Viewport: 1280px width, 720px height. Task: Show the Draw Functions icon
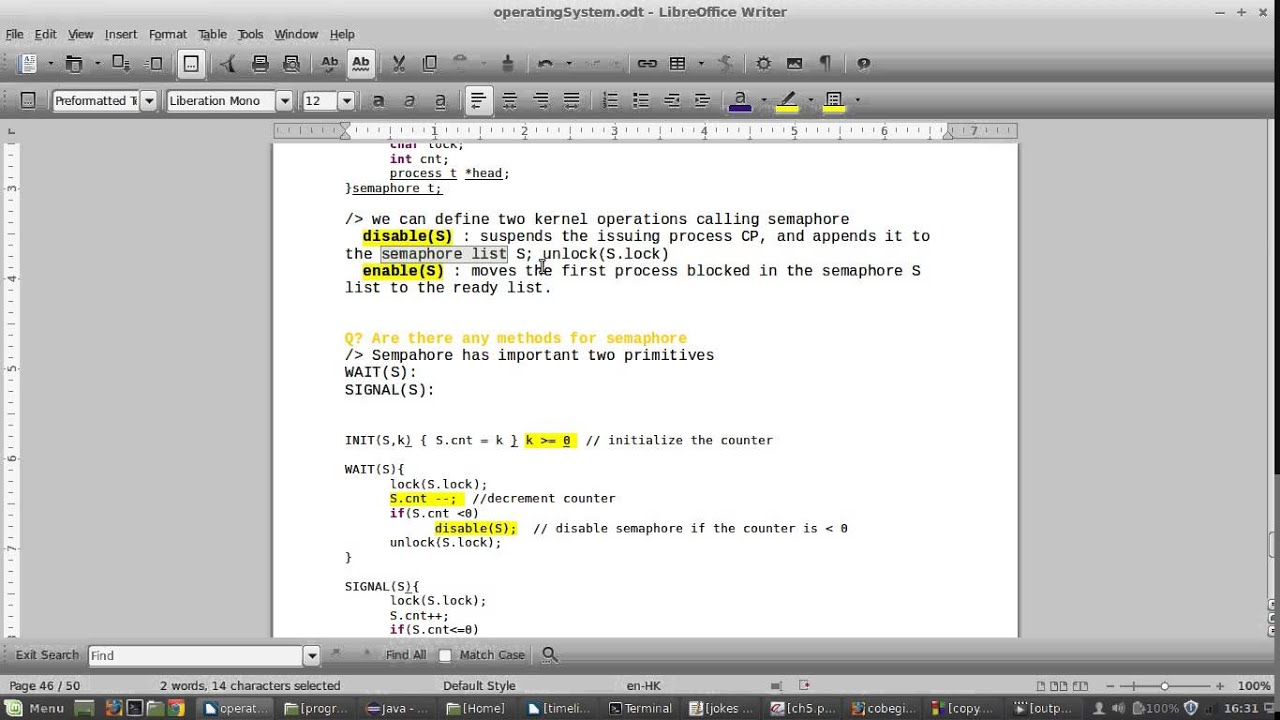click(x=726, y=64)
